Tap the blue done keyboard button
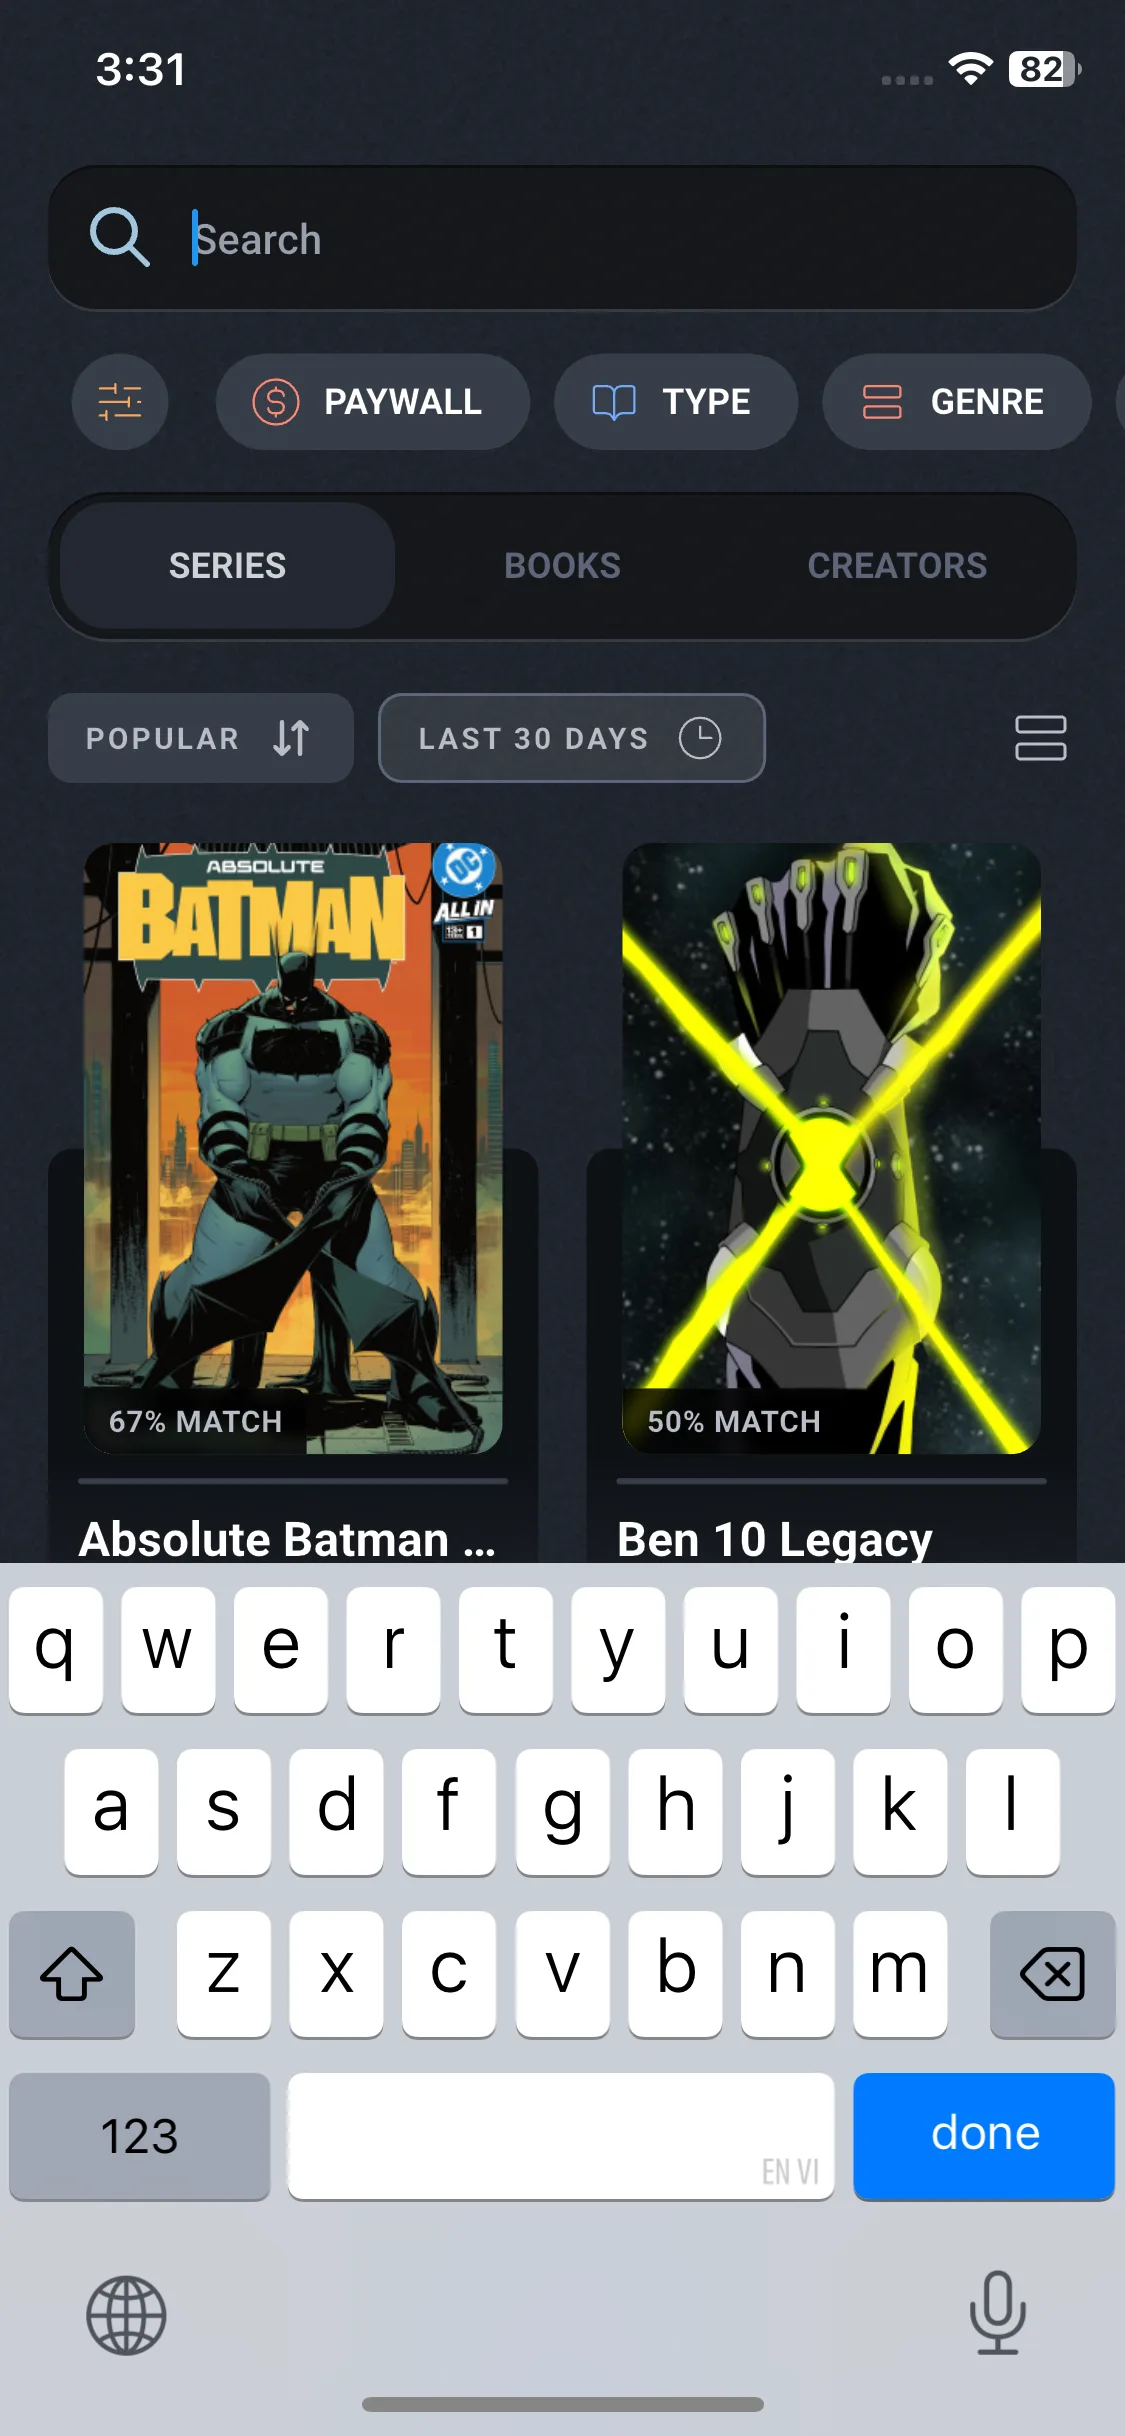 pyautogui.click(x=984, y=2136)
